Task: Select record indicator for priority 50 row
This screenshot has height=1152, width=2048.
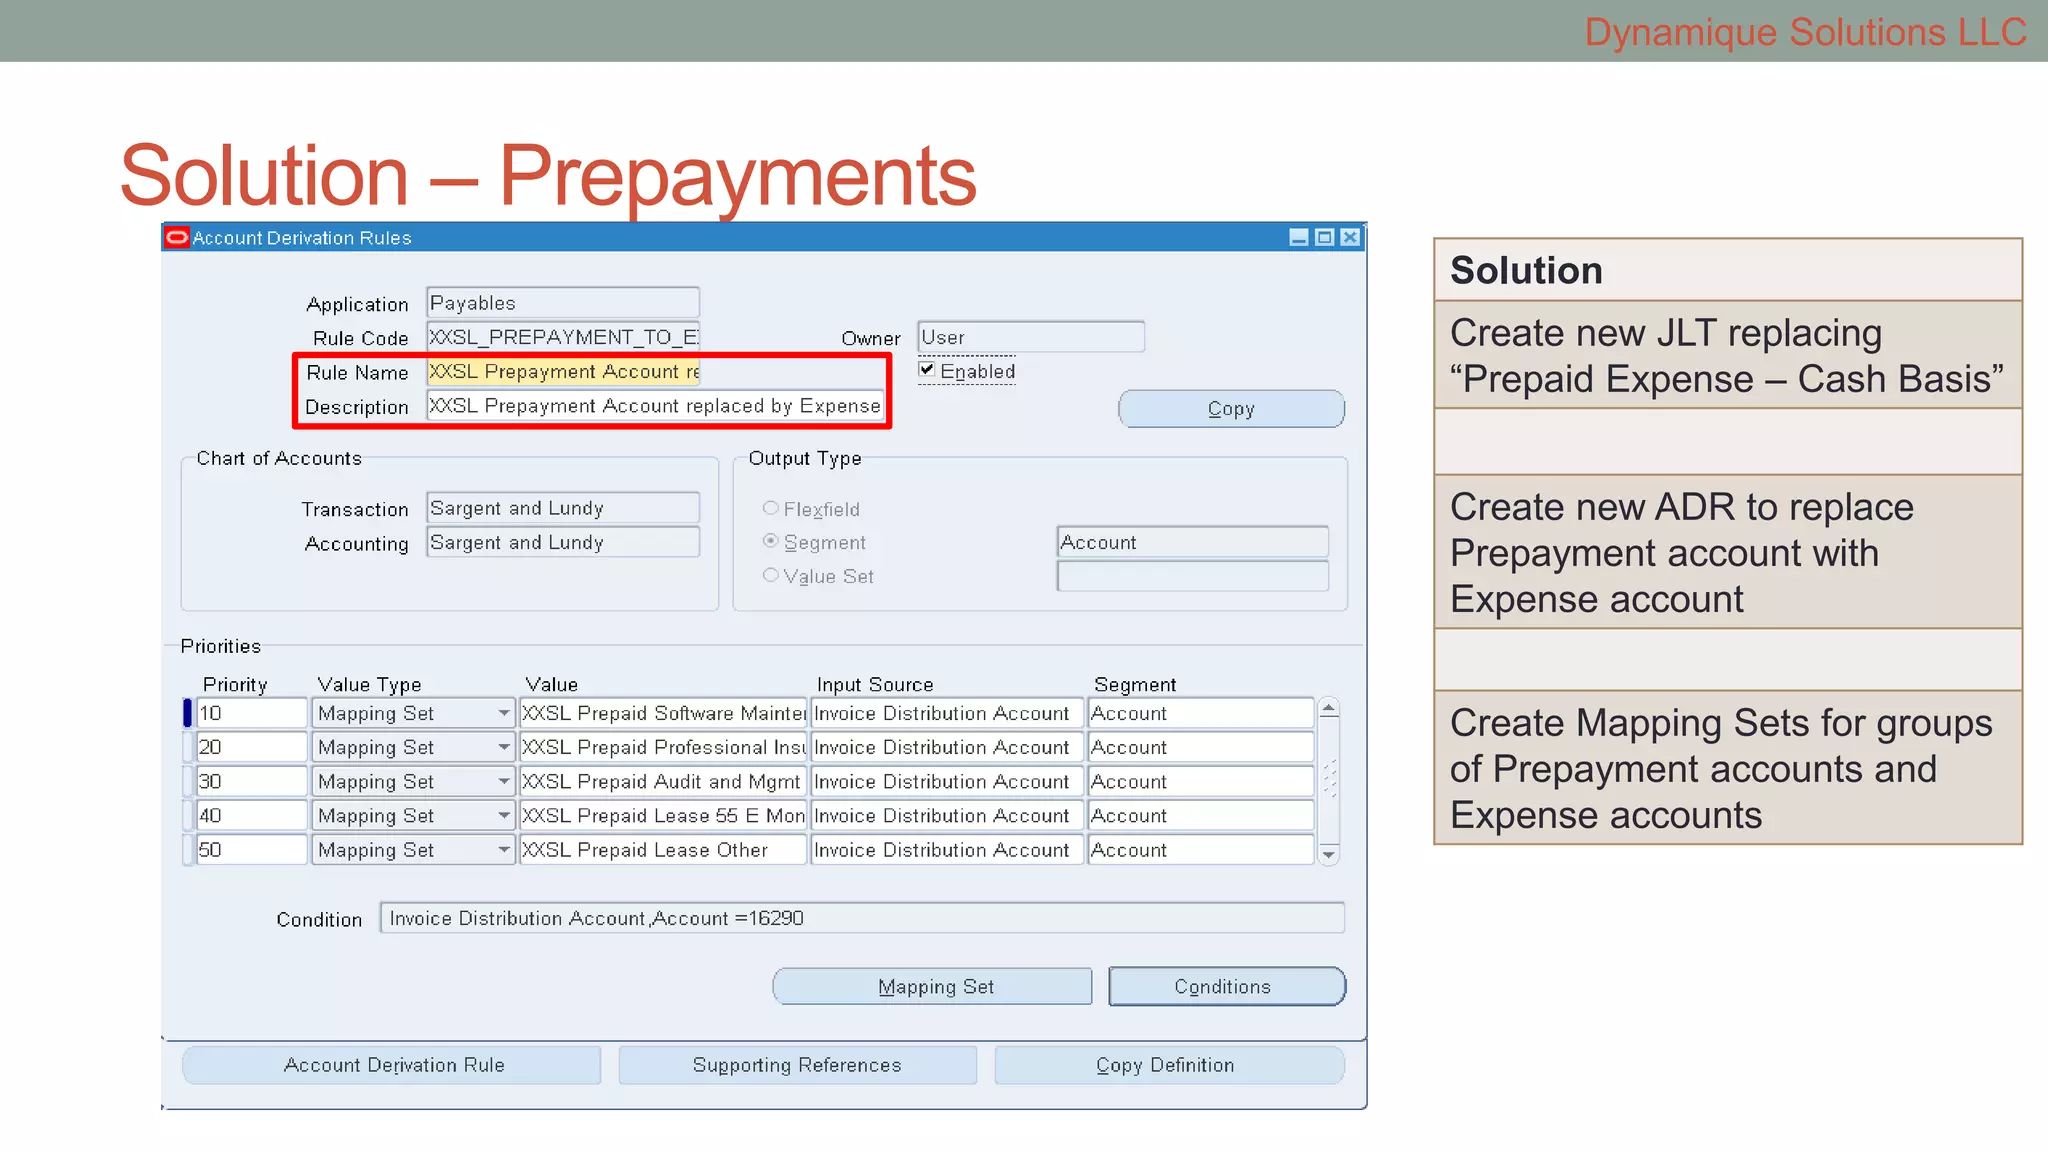Action: pyautogui.click(x=187, y=850)
